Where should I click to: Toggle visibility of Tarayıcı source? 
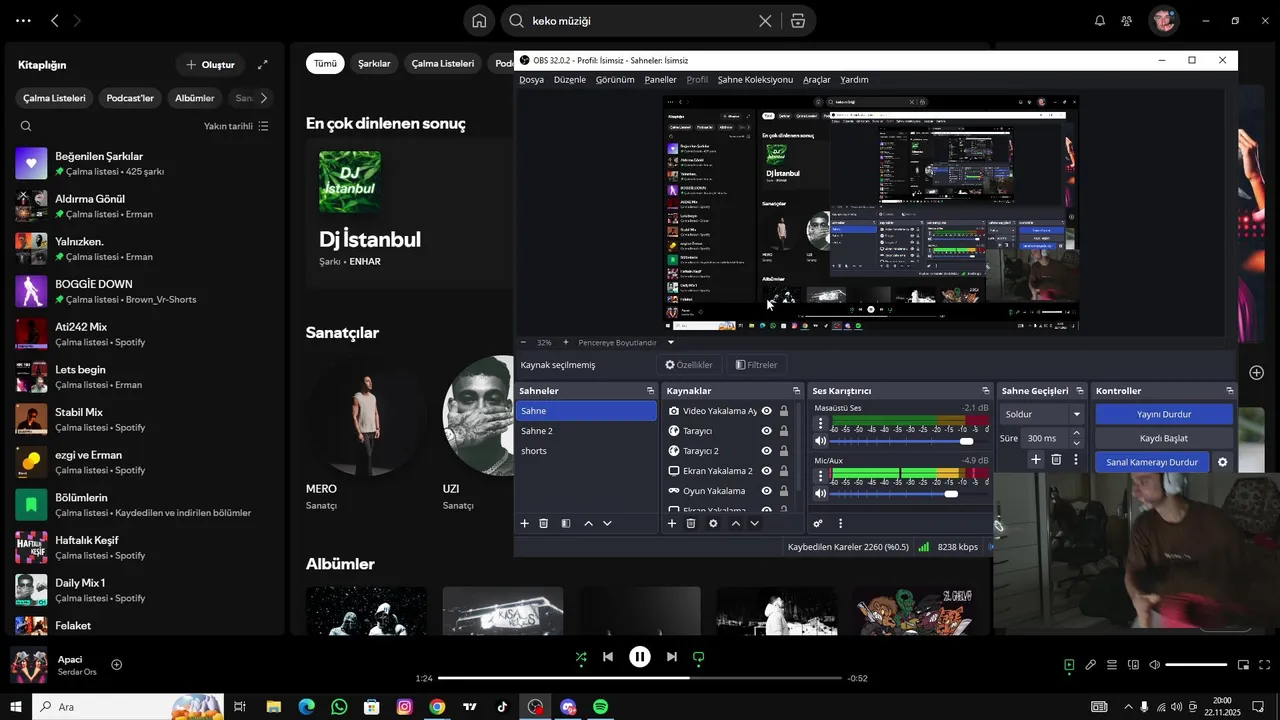[x=766, y=431]
